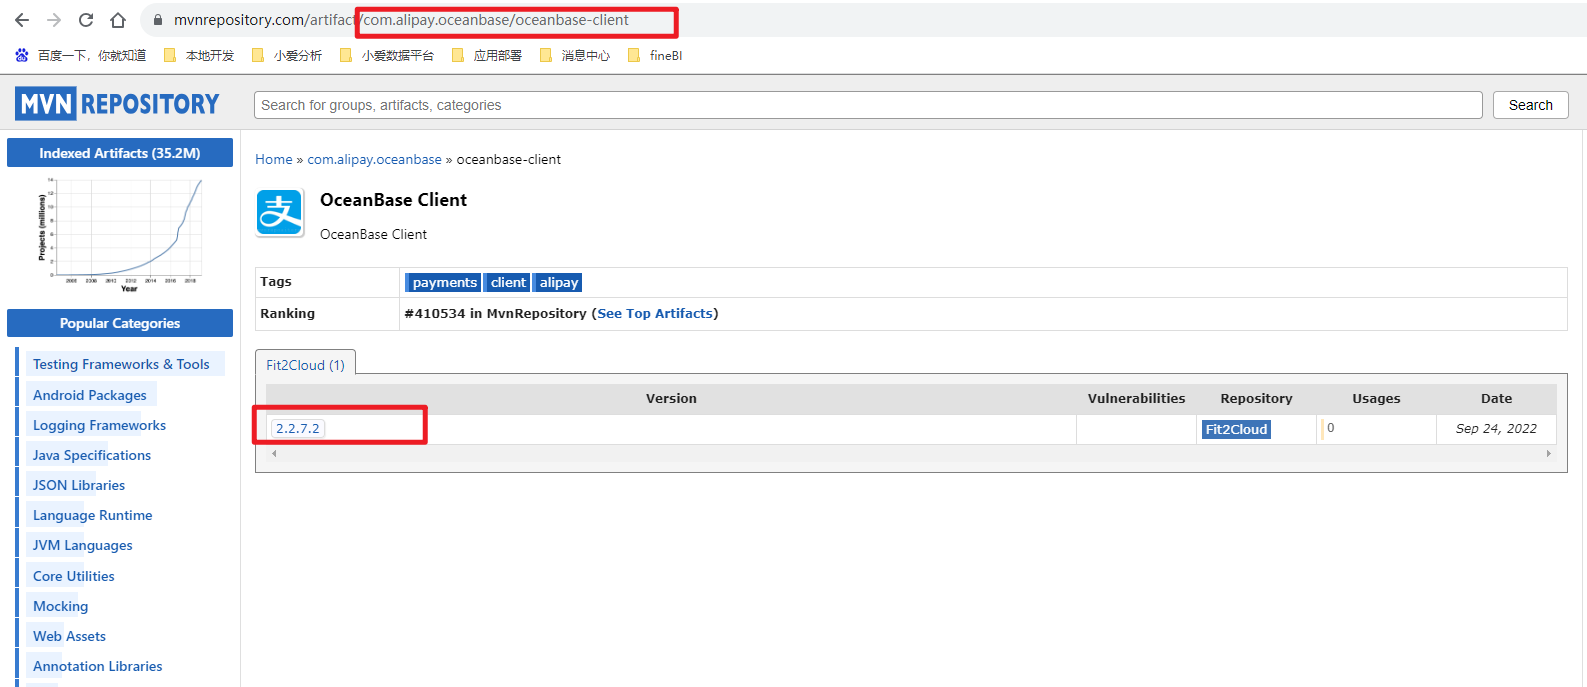Go to Home breadcrumb

[274, 159]
